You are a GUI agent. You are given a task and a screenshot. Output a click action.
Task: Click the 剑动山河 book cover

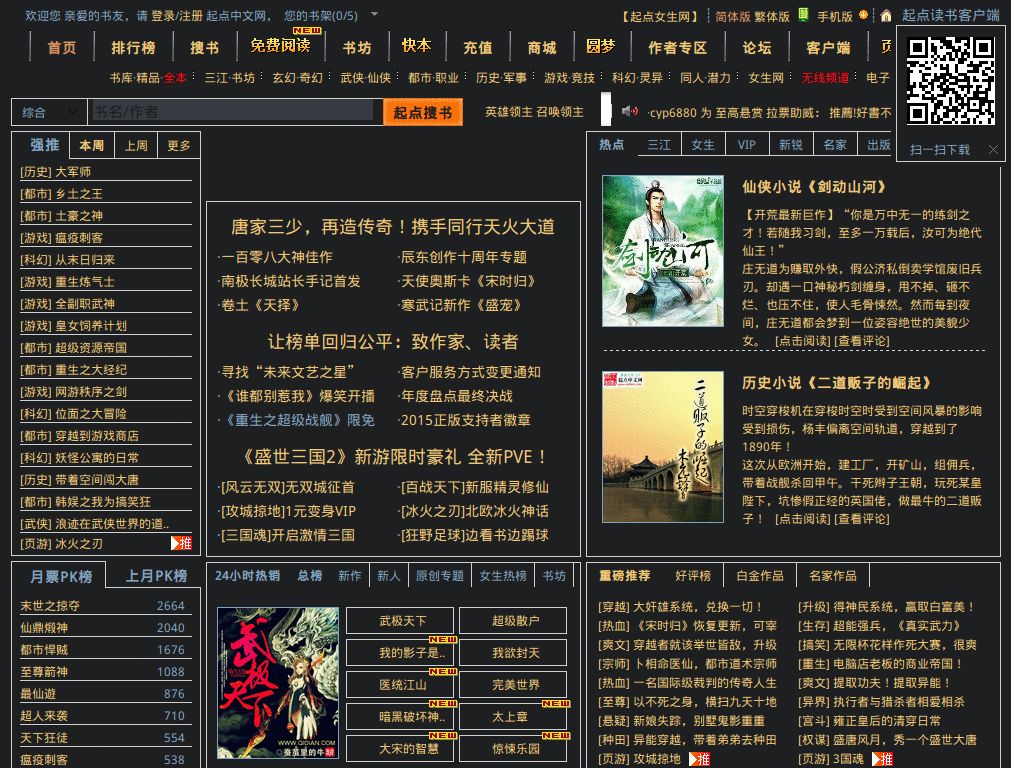[x=663, y=251]
